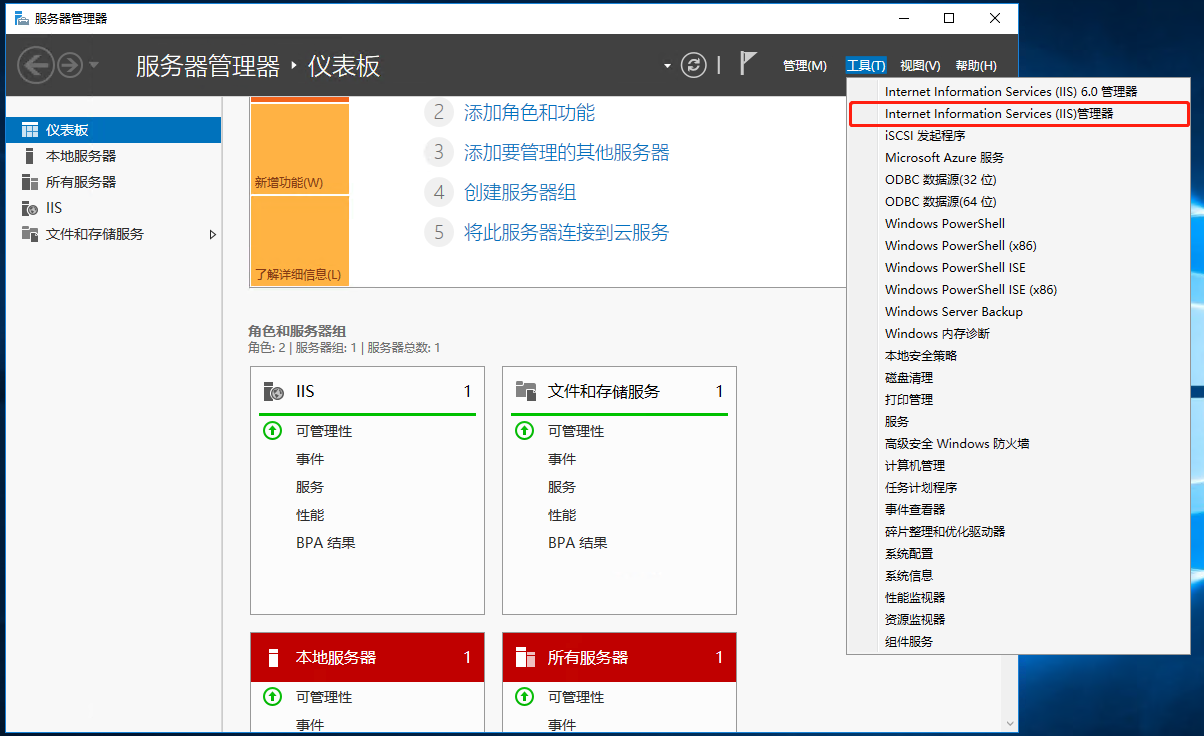Open 性能 in the IIS tile

pos(310,515)
